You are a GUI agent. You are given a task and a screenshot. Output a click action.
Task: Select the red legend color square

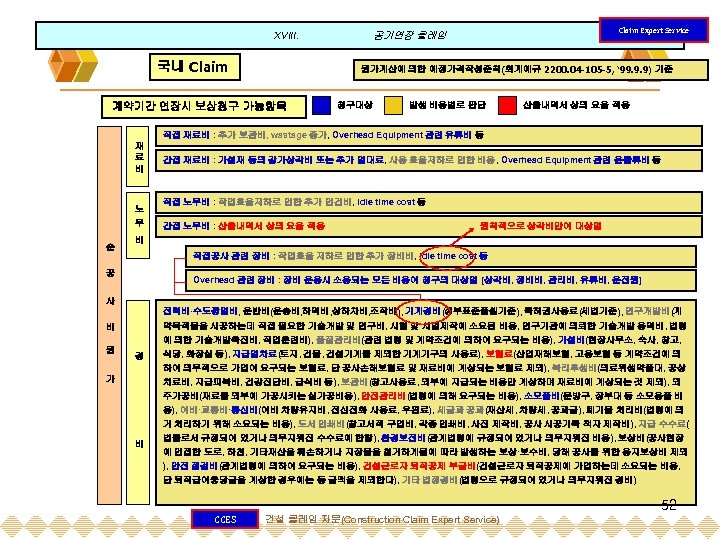[507, 105]
